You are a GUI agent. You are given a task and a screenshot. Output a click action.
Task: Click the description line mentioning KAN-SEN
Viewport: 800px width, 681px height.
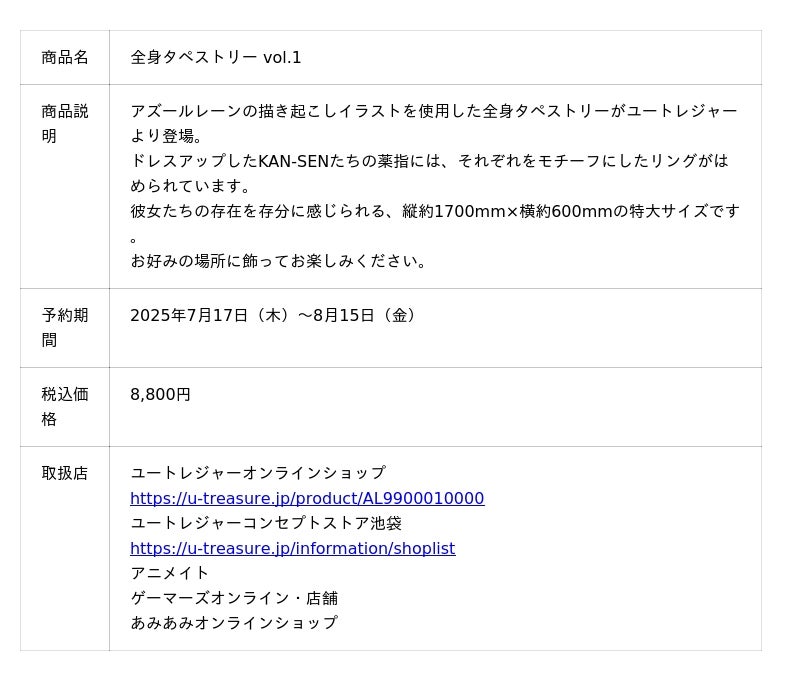coord(429,161)
